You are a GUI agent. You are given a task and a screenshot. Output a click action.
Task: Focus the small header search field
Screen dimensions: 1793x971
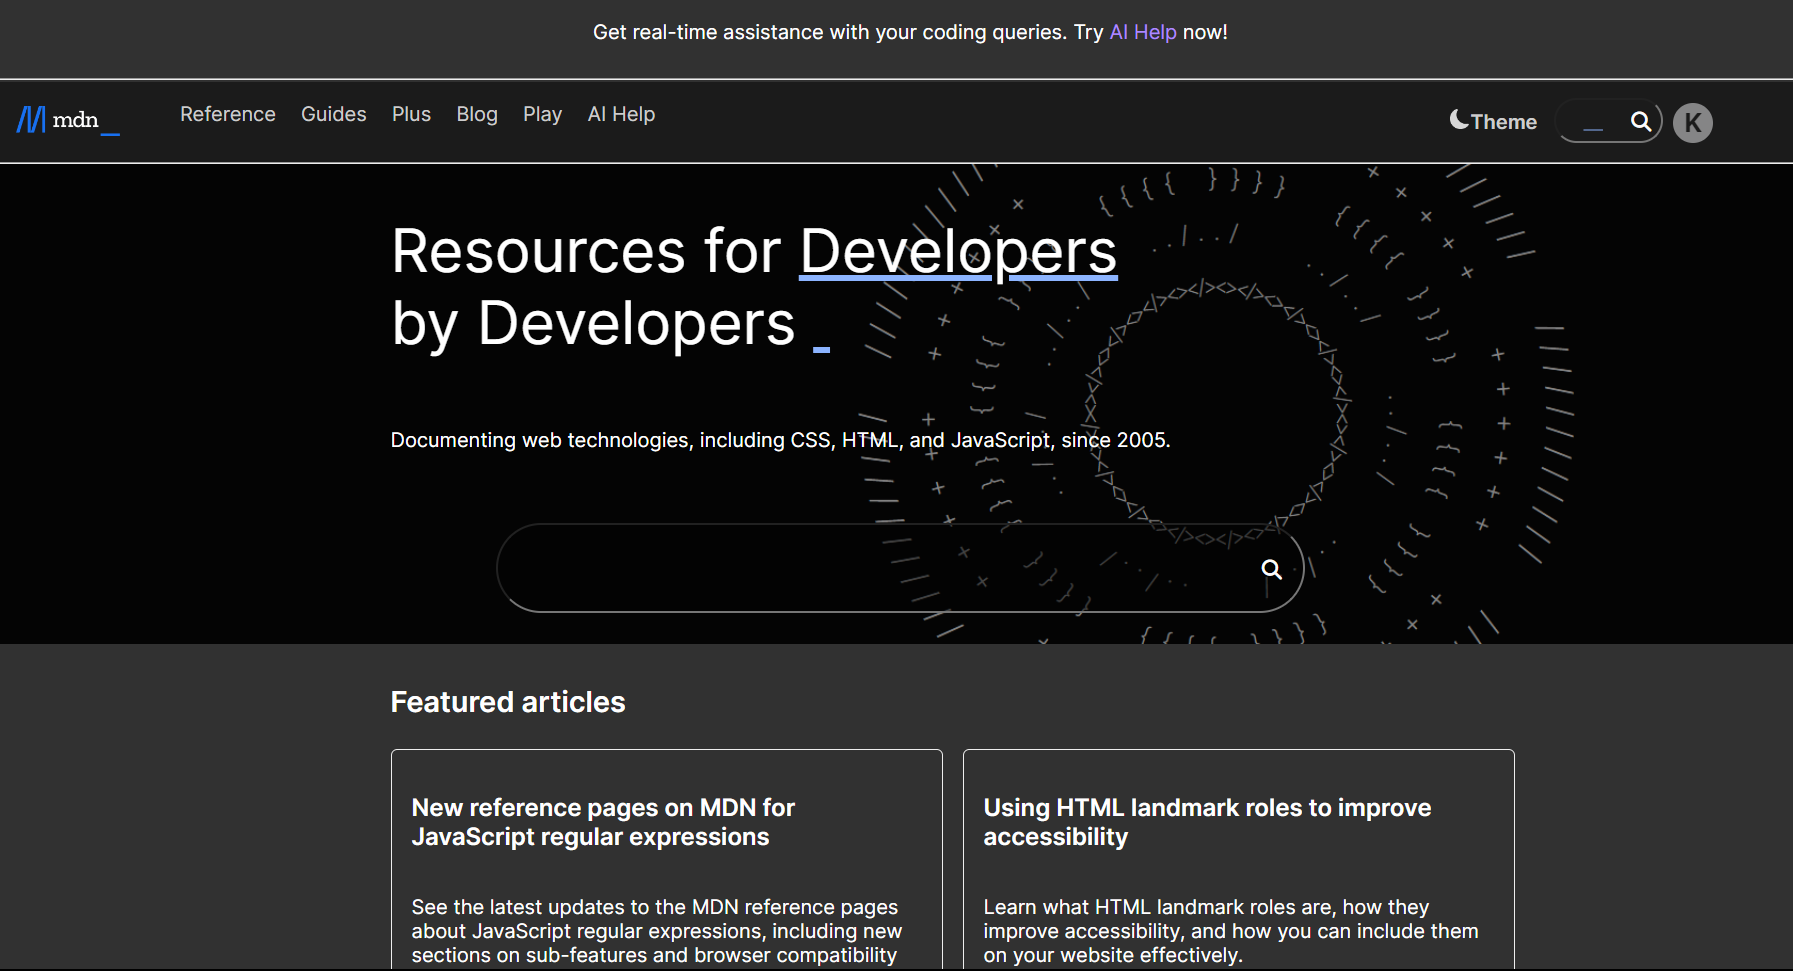pos(1593,122)
